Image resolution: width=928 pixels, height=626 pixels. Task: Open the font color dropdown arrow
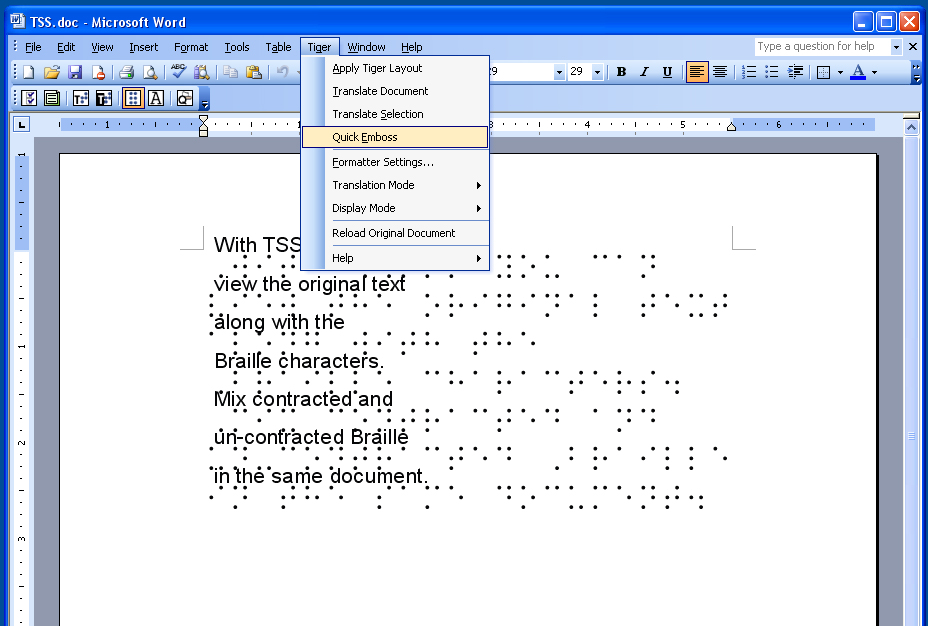tap(874, 71)
